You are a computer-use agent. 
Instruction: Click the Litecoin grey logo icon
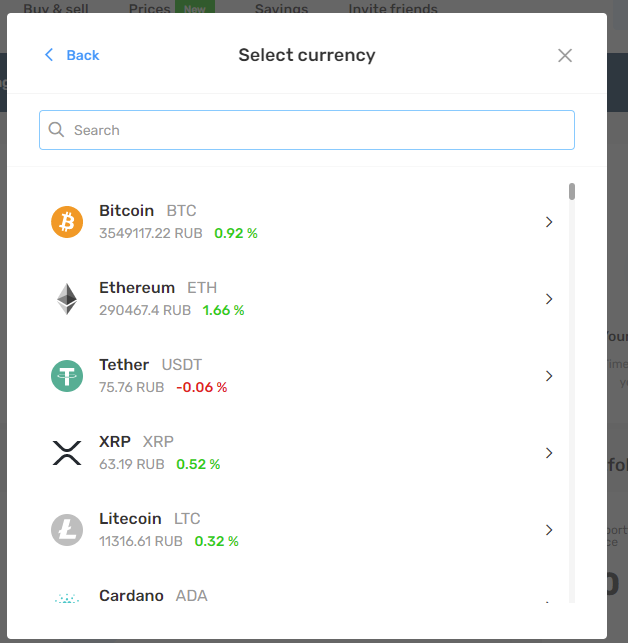[x=67, y=530]
